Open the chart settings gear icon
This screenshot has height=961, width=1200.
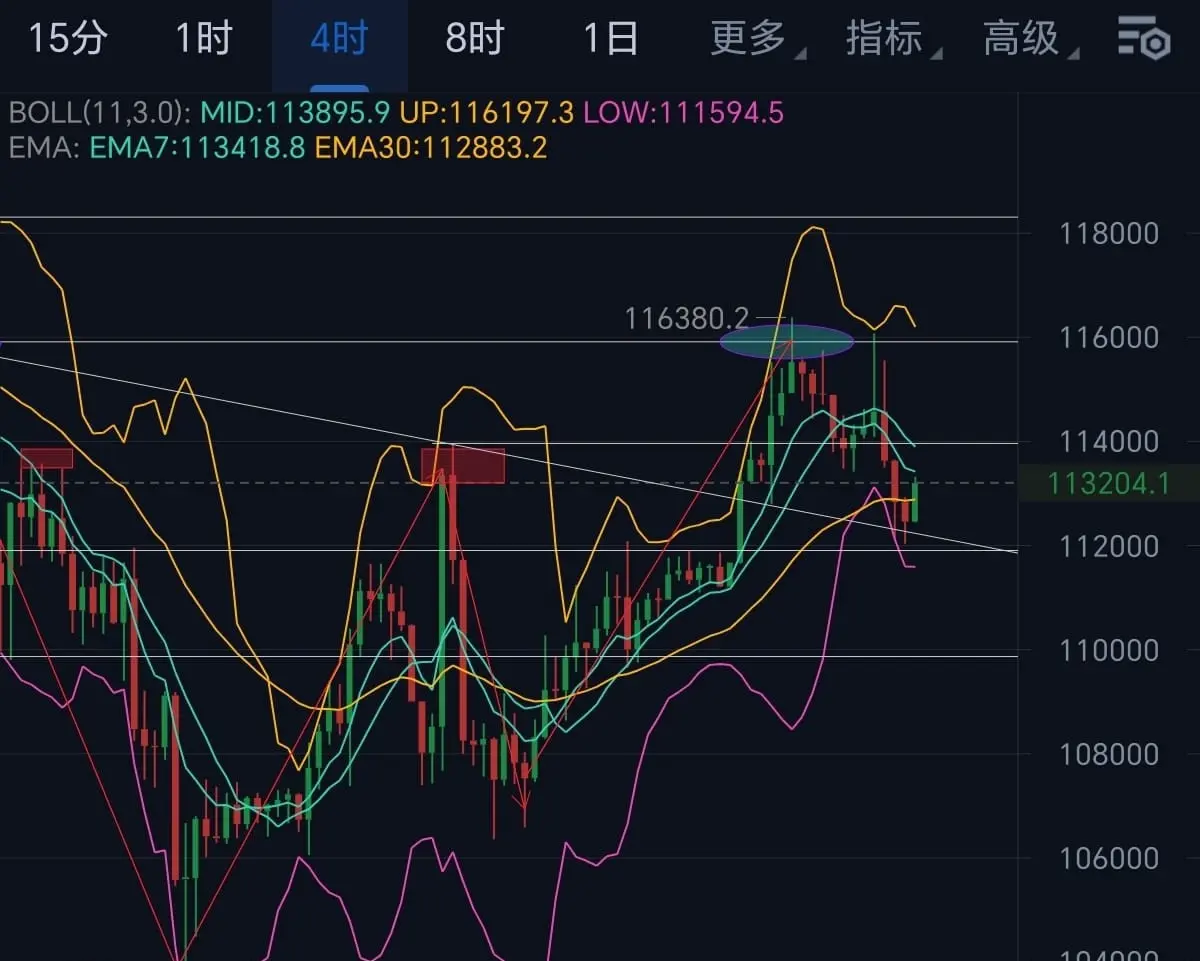1143,37
